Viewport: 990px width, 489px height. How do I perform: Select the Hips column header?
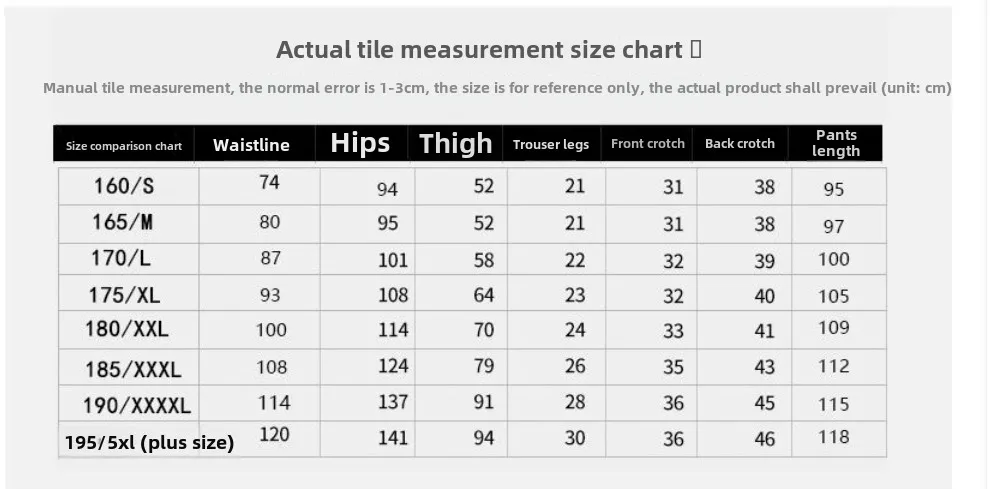(x=360, y=143)
